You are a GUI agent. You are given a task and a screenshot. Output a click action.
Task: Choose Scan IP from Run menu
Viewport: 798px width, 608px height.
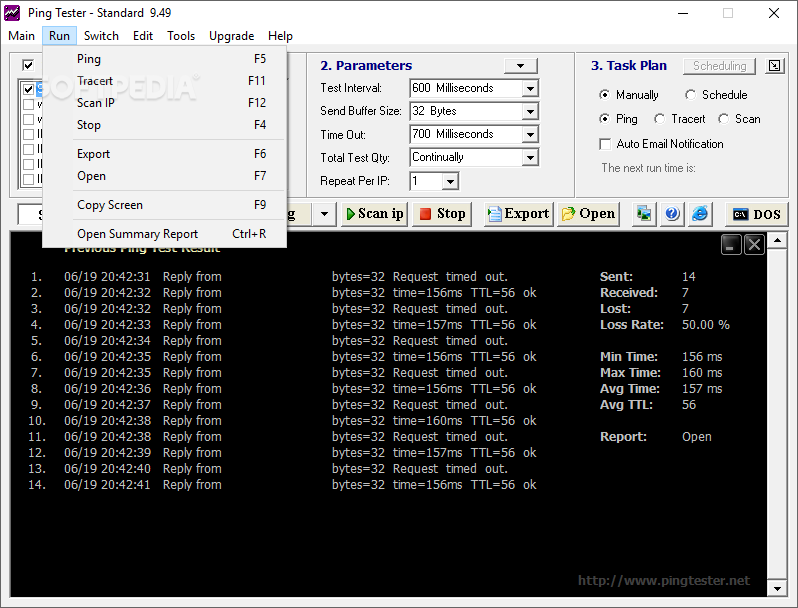165,103
